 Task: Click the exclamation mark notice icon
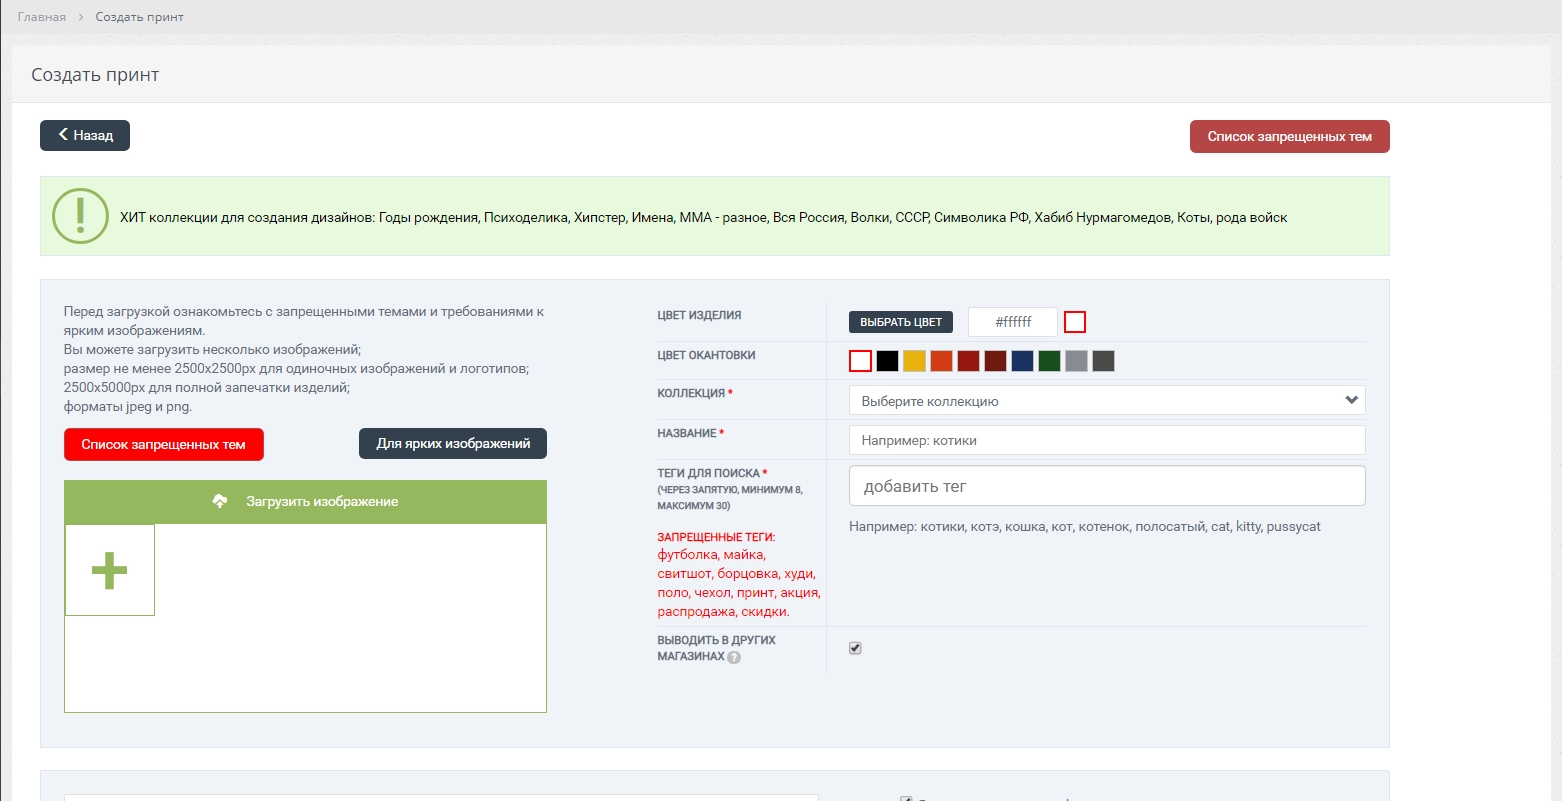[80, 216]
